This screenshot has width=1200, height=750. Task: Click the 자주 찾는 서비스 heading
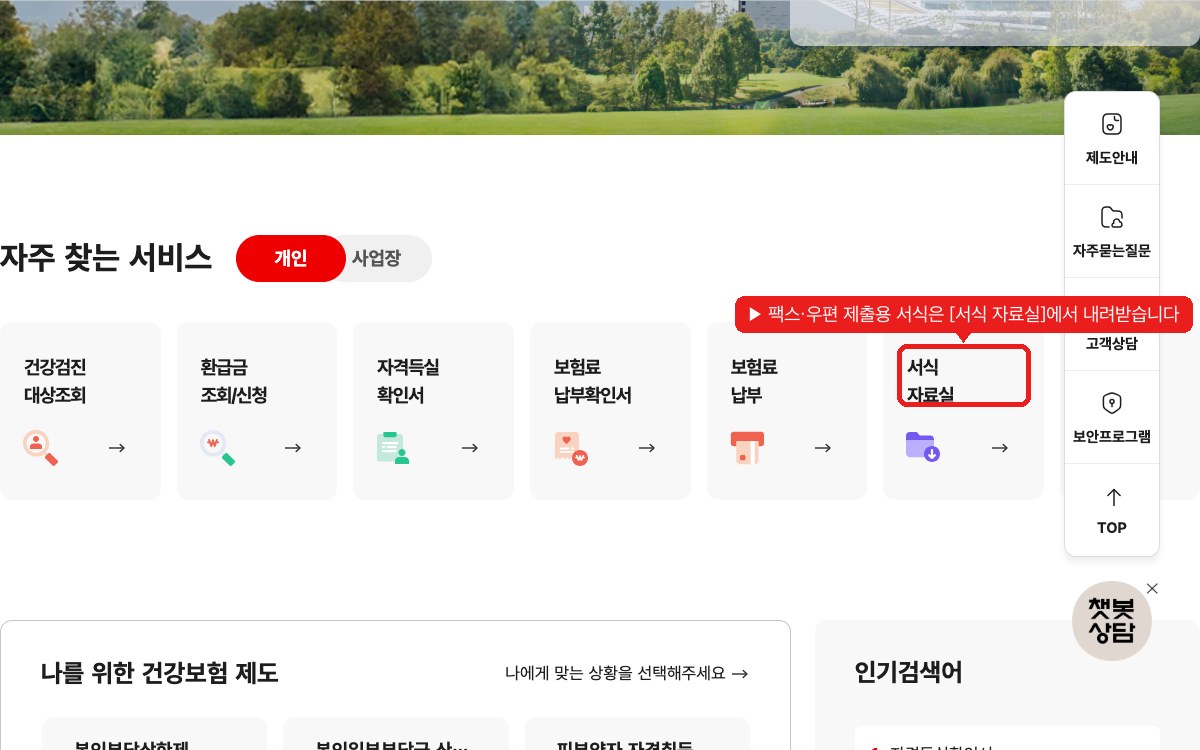point(106,258)
